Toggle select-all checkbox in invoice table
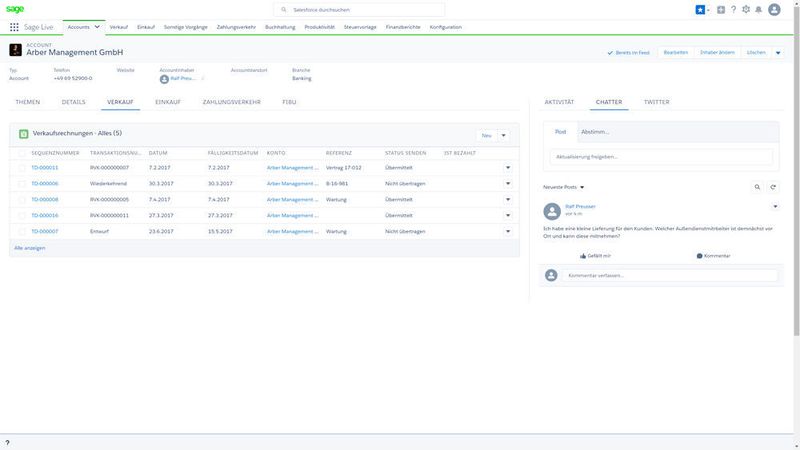This screenshot has width=800, height=450. coord(21,153)
